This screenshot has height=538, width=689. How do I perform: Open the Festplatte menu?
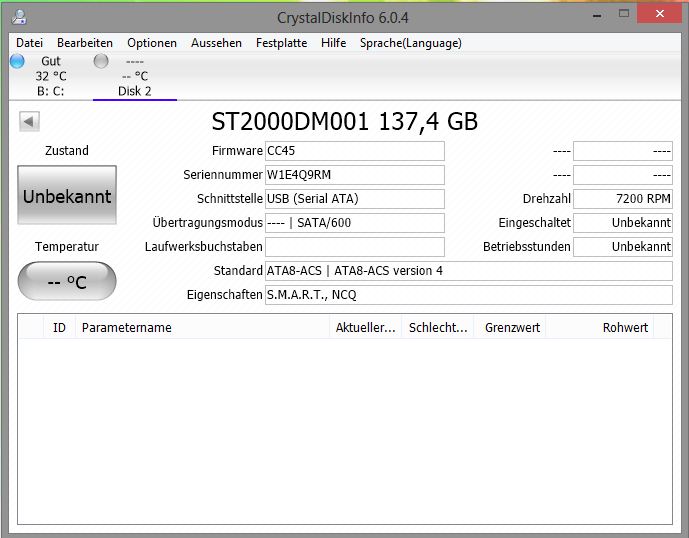[x=282, y=43]
